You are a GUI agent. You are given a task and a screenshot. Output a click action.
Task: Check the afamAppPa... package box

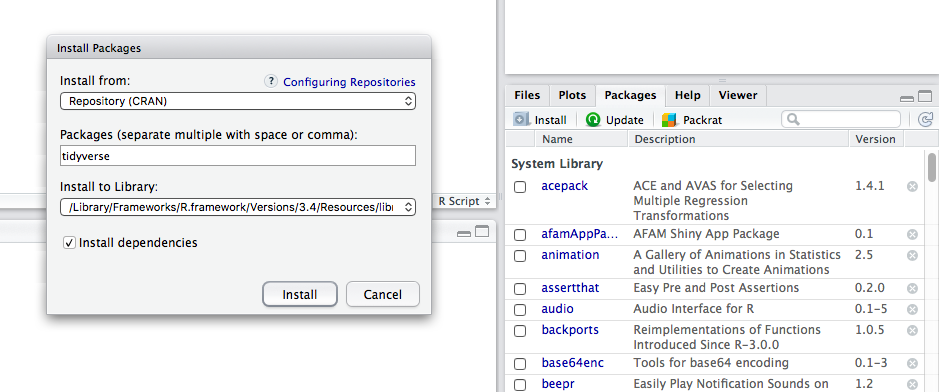tap(520, 235)
